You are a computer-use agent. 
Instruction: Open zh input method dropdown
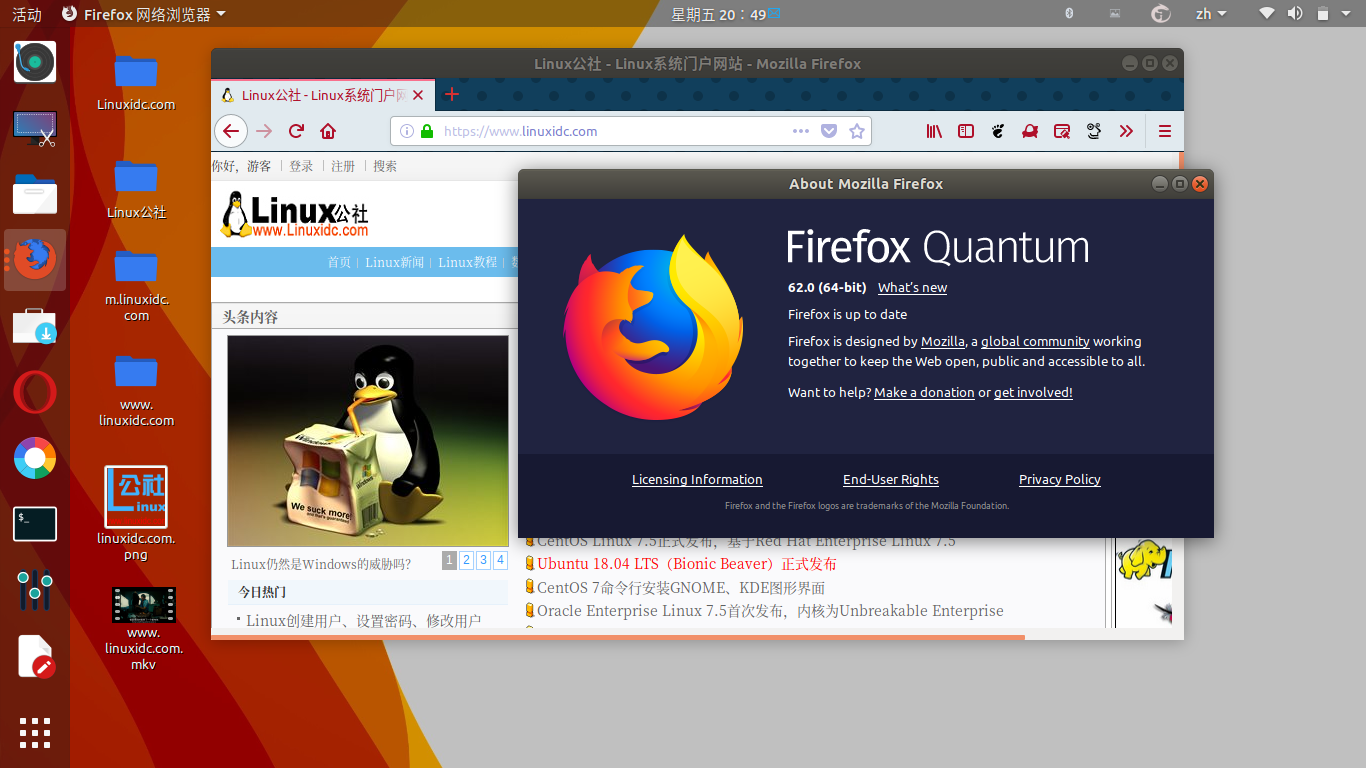[x=1211, y=14]
